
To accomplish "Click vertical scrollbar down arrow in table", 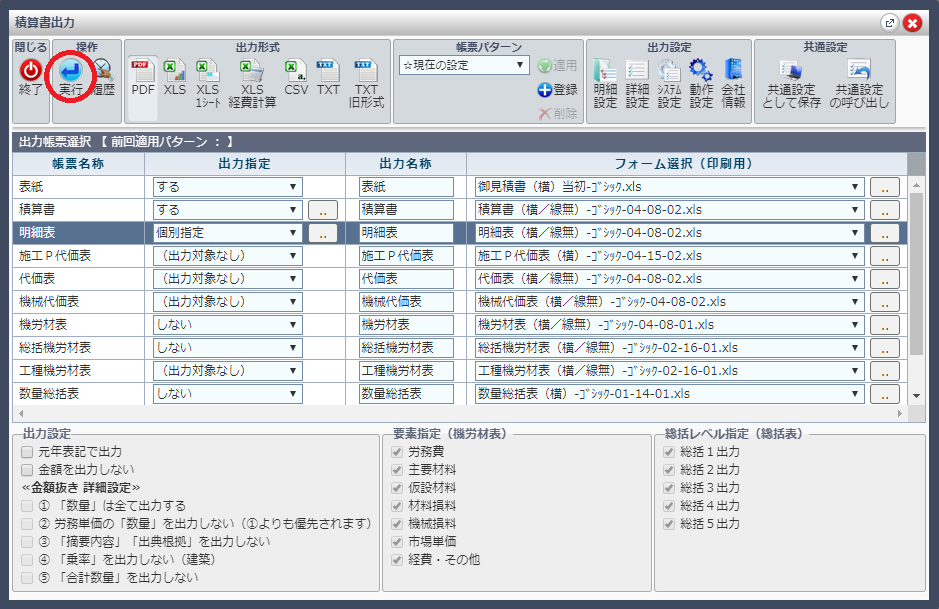I will (917, 396).
